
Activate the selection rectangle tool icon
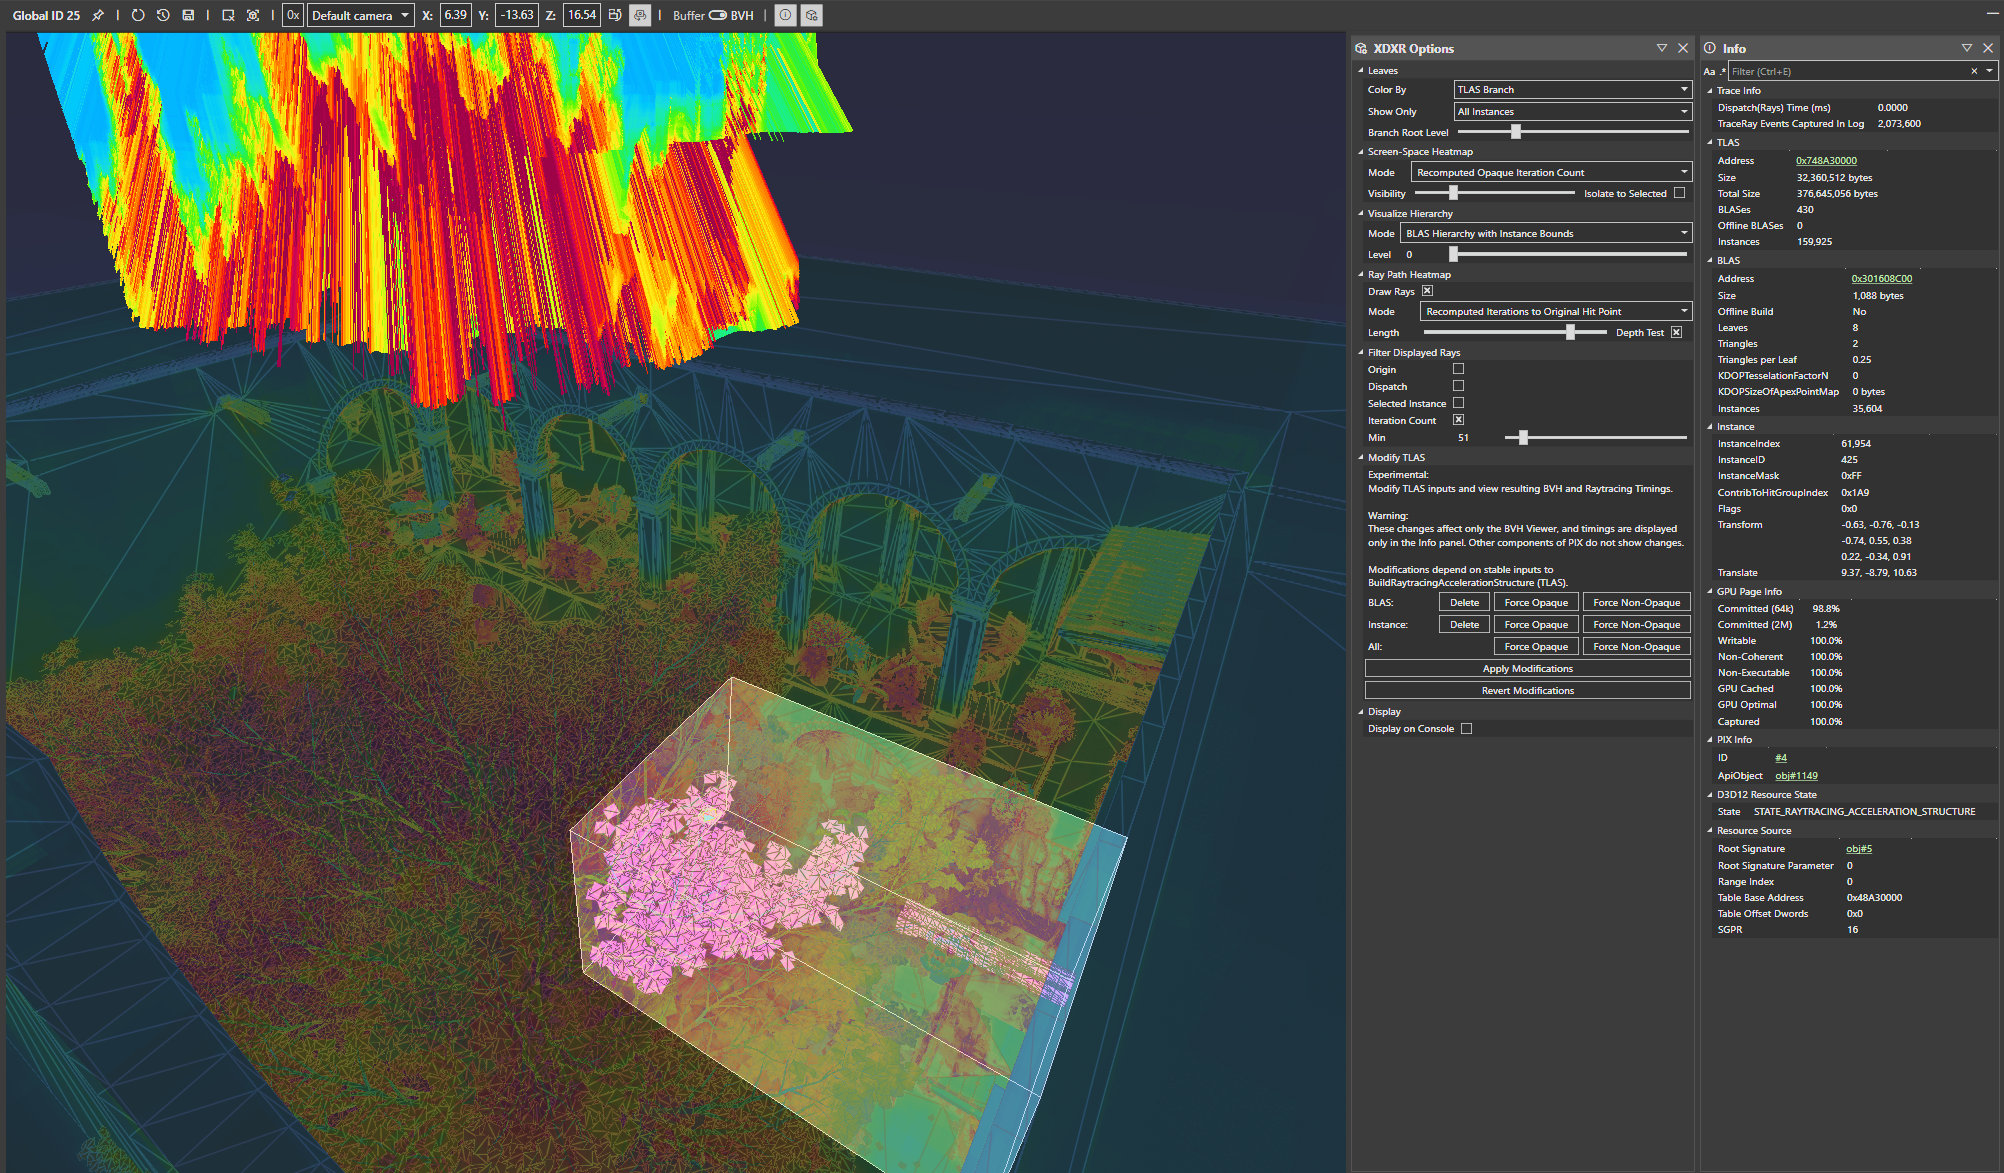point(228,15)
